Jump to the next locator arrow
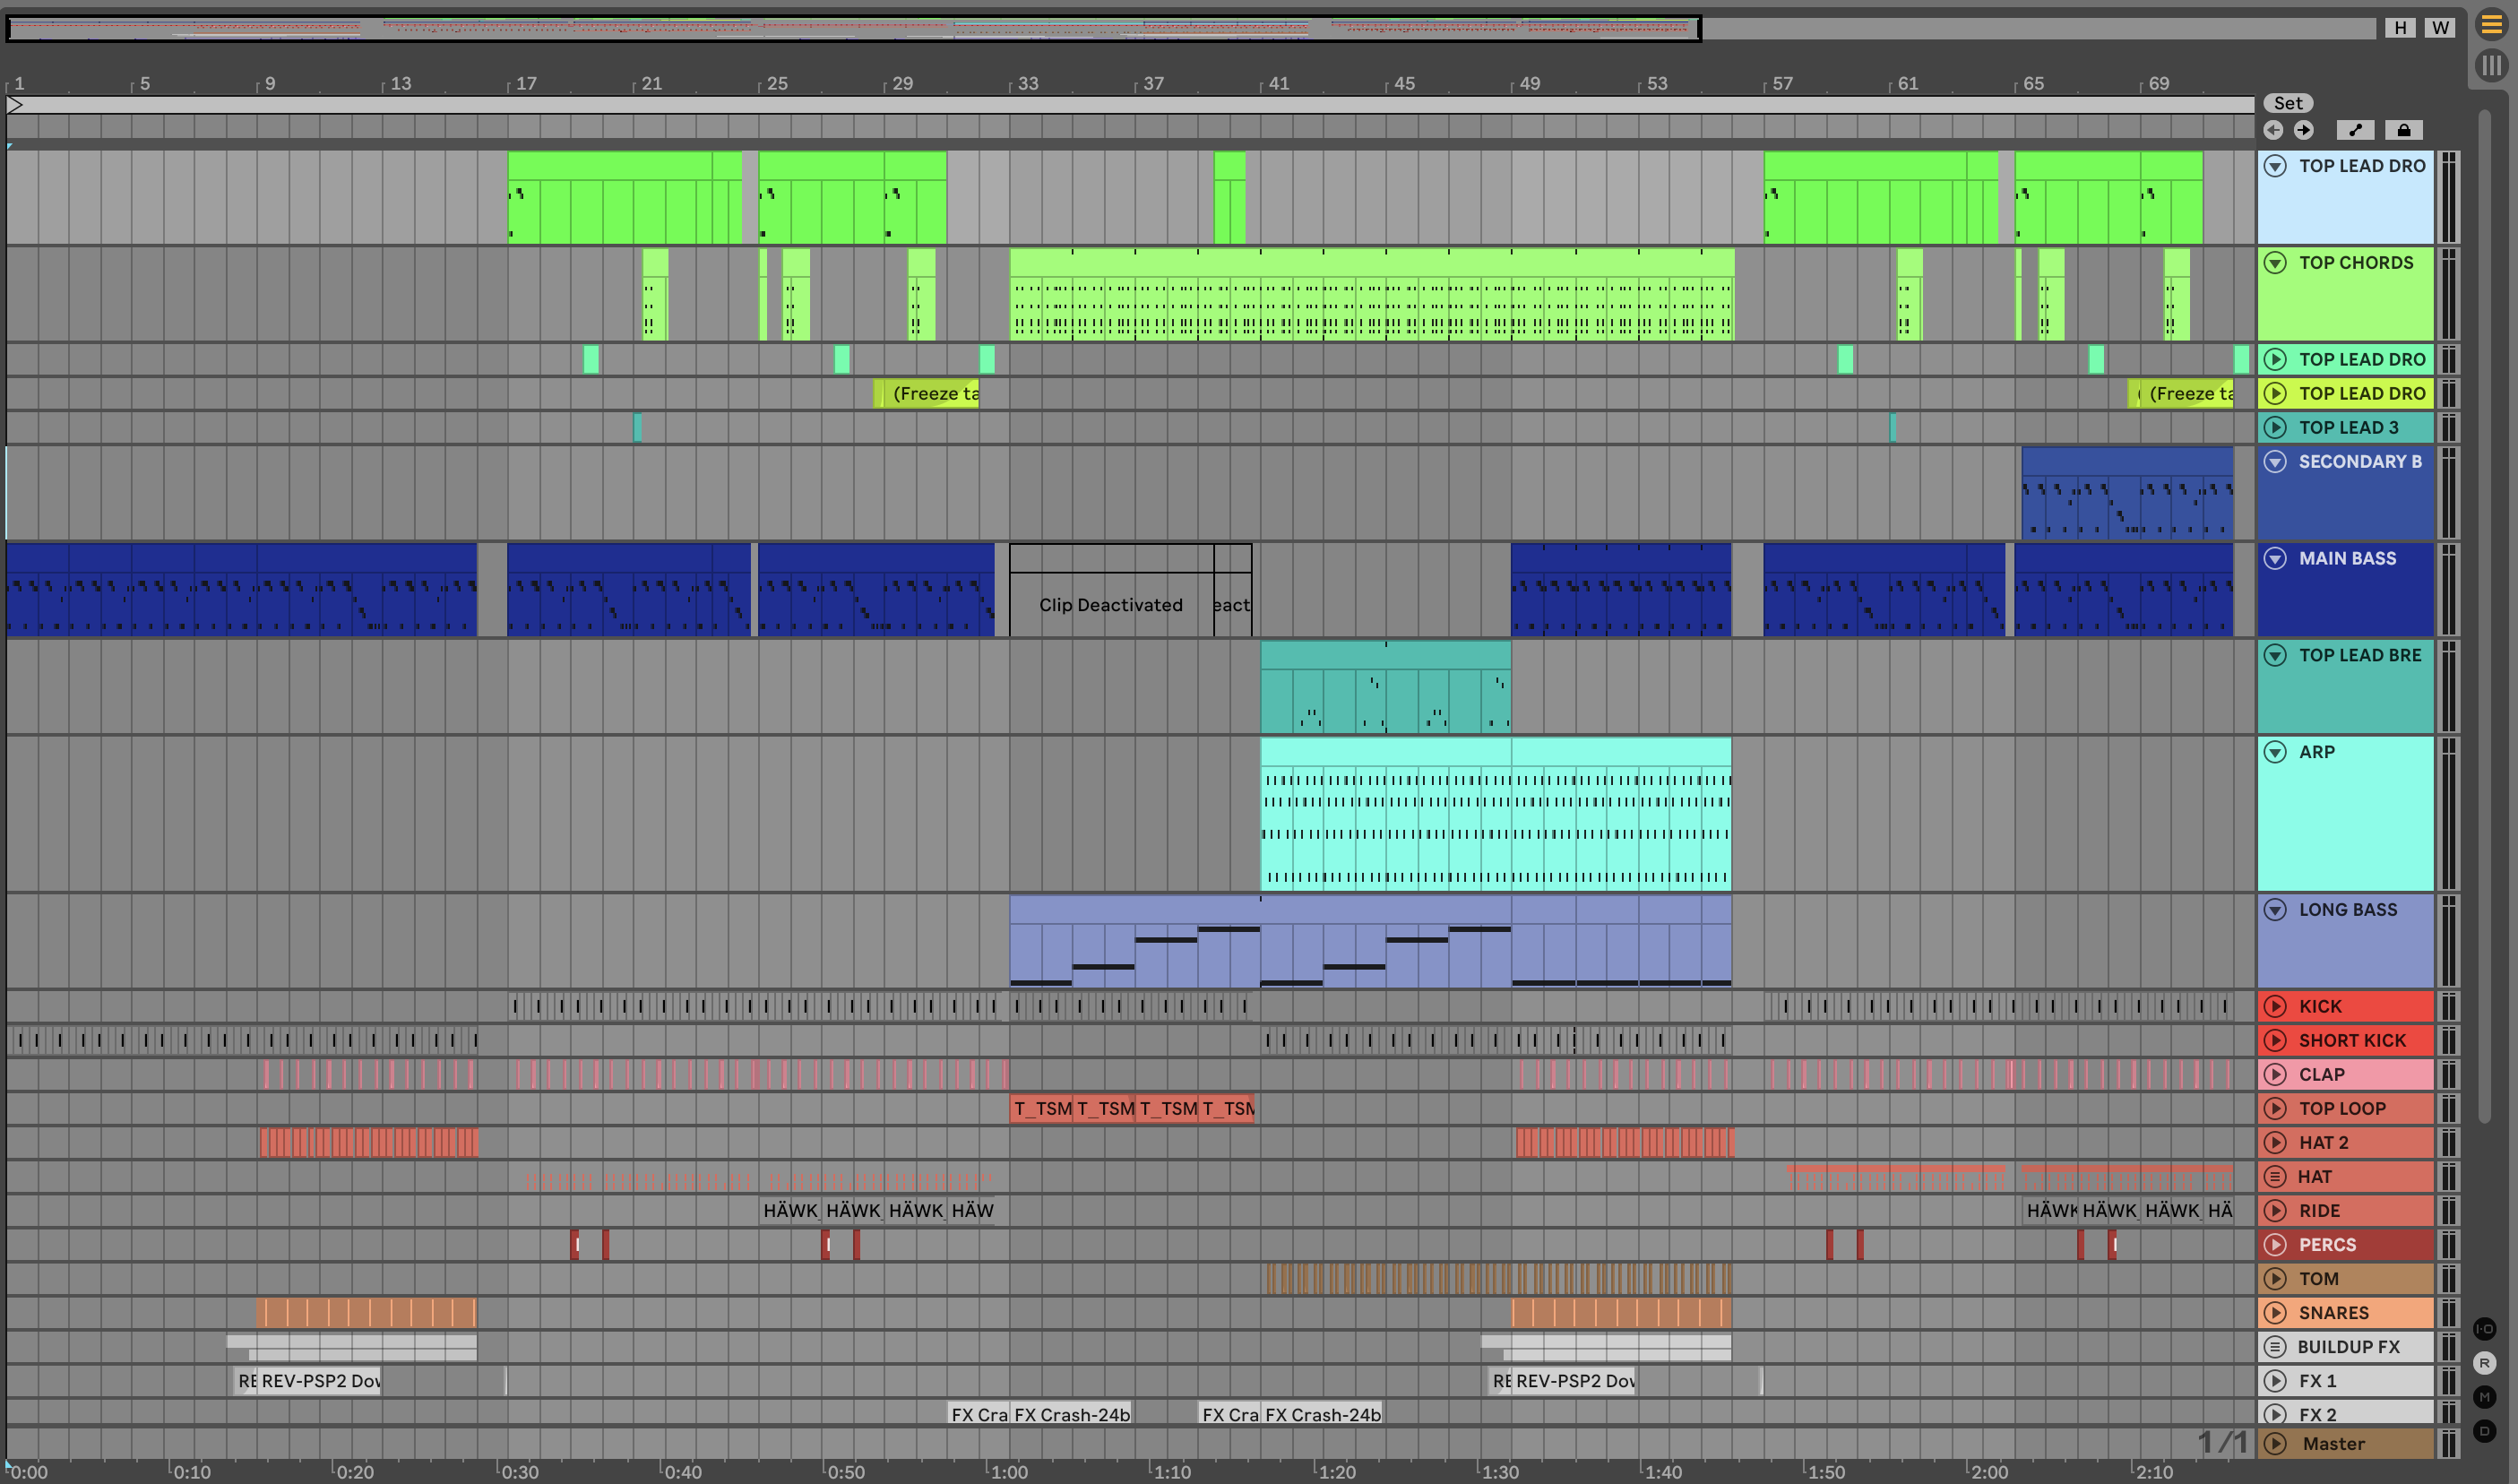 click(2304, 130)
